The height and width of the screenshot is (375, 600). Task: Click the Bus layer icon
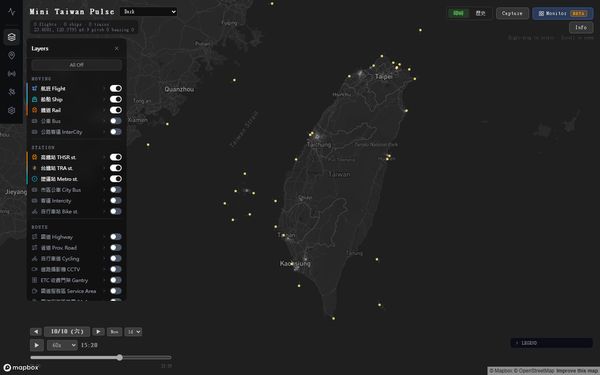pos(34,121)
